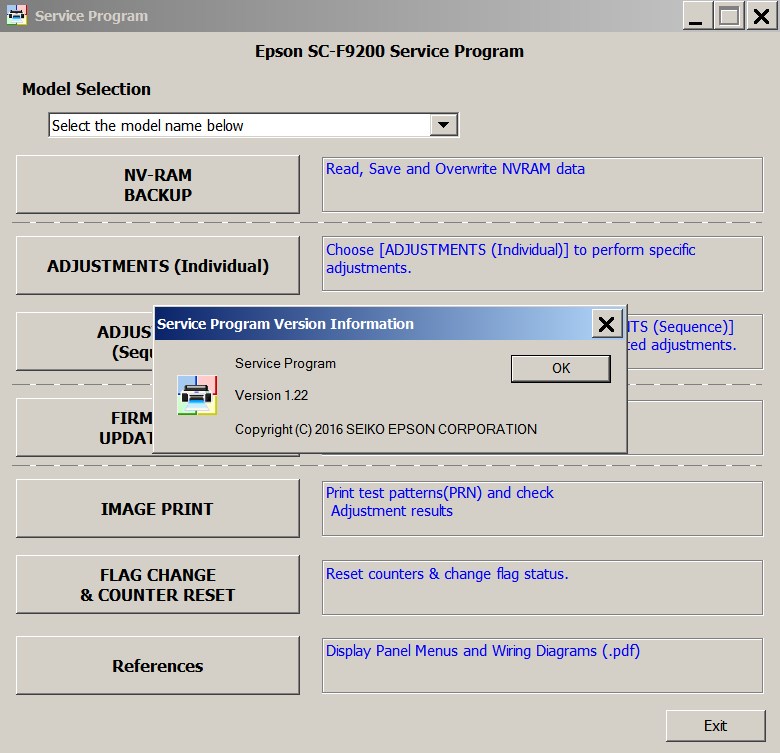Click the Service Program title bar app icon
Viewport: 780px width, 753px height.
click(16, 15)
